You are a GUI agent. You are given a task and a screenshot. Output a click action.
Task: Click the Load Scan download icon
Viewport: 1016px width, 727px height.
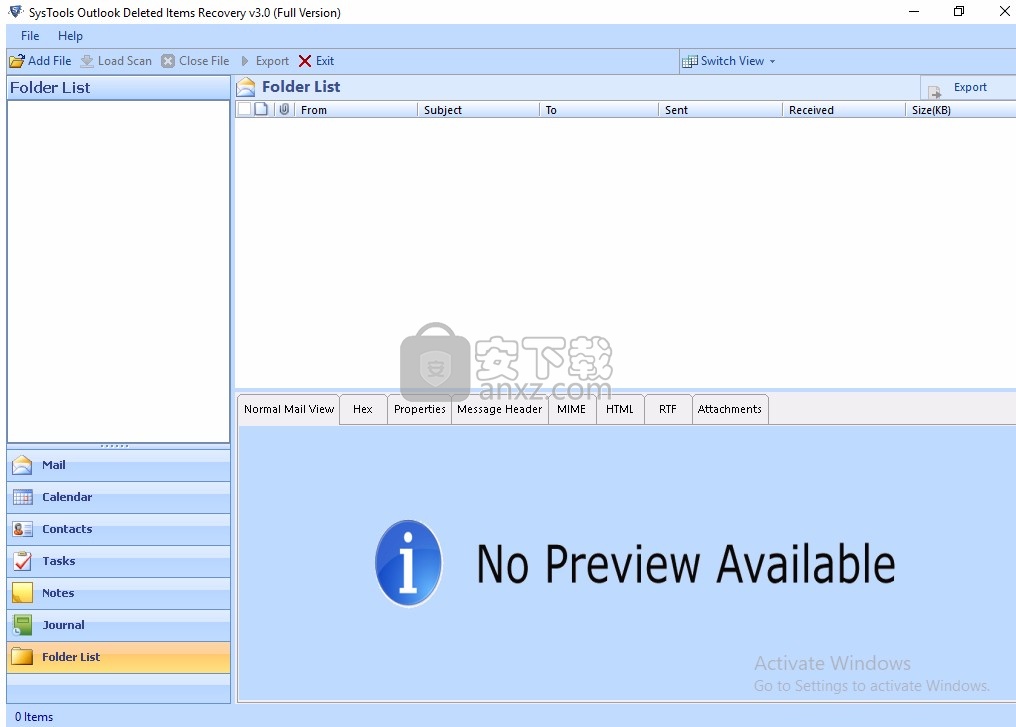(x=87, y=61)
